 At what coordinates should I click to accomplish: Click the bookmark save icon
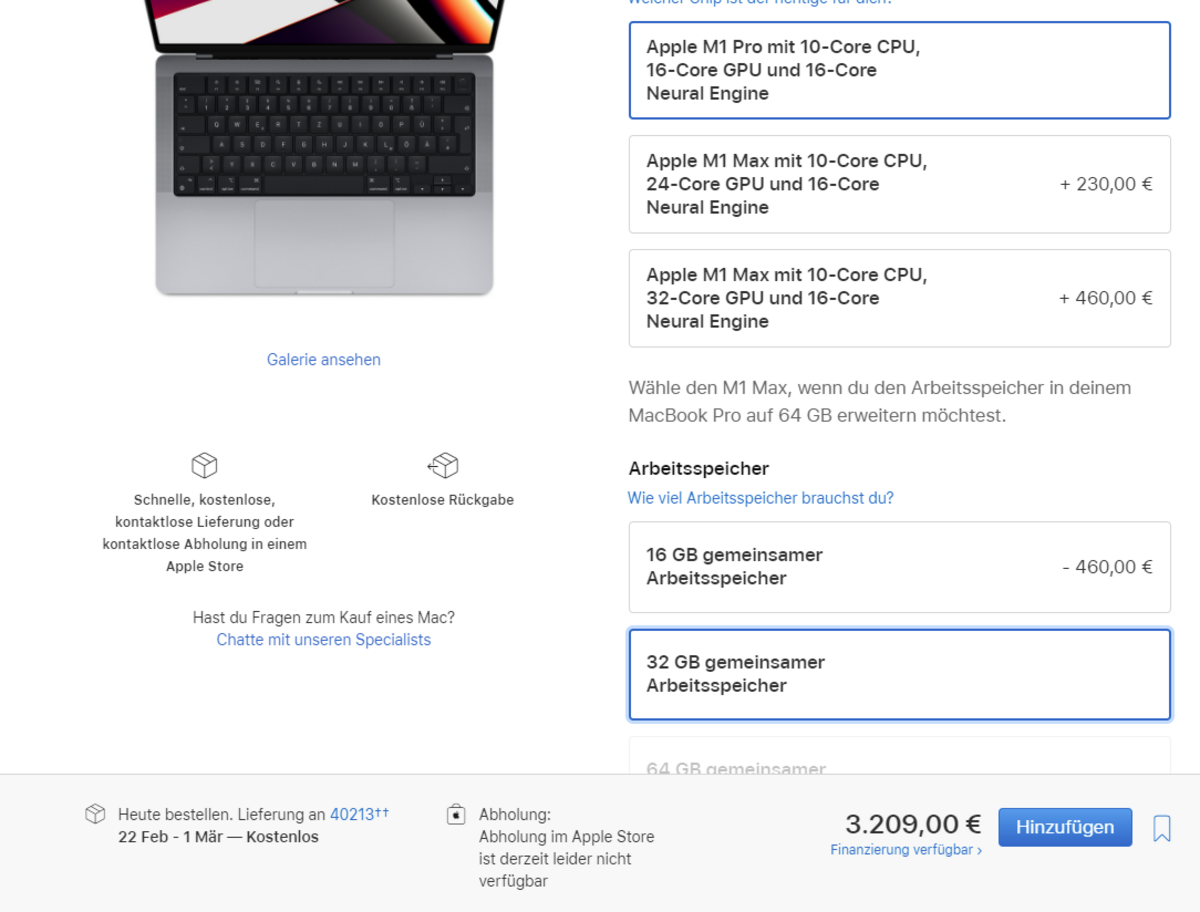1161,828
